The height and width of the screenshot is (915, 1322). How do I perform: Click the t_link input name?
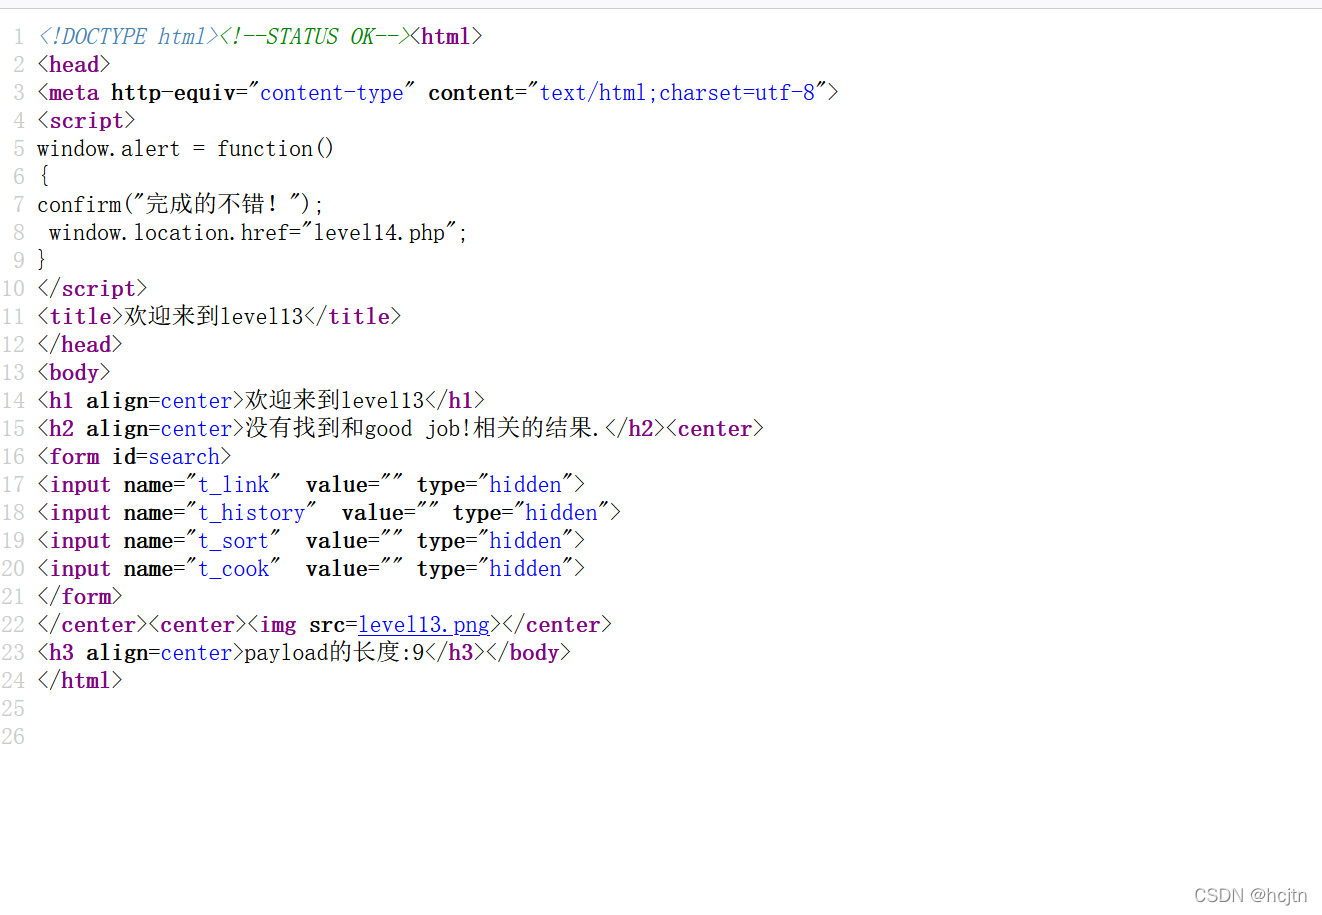click(234, 485)
